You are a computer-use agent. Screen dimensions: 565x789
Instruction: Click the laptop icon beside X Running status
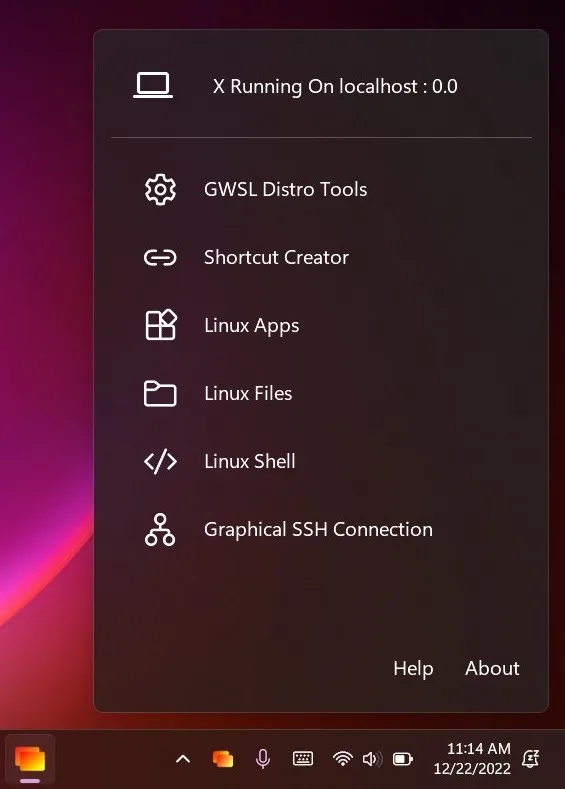pos(153,86)
